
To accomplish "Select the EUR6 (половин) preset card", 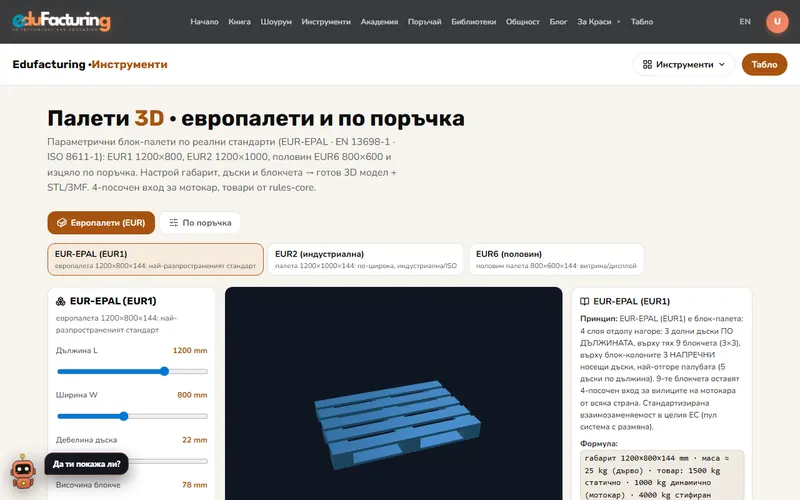I will tap(557, 259).
